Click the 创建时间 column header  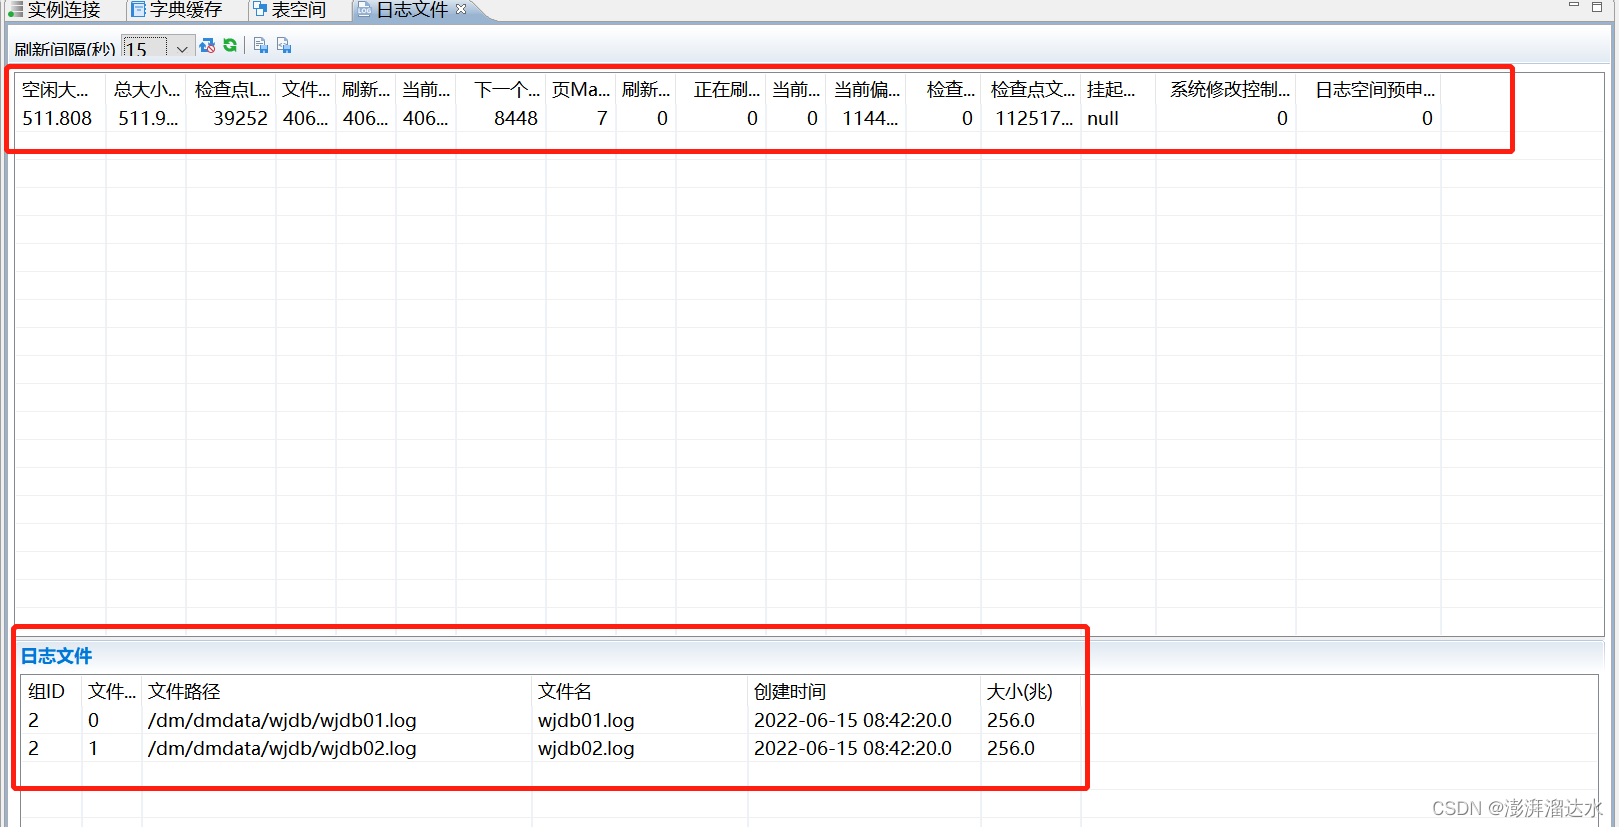point(790,692)
